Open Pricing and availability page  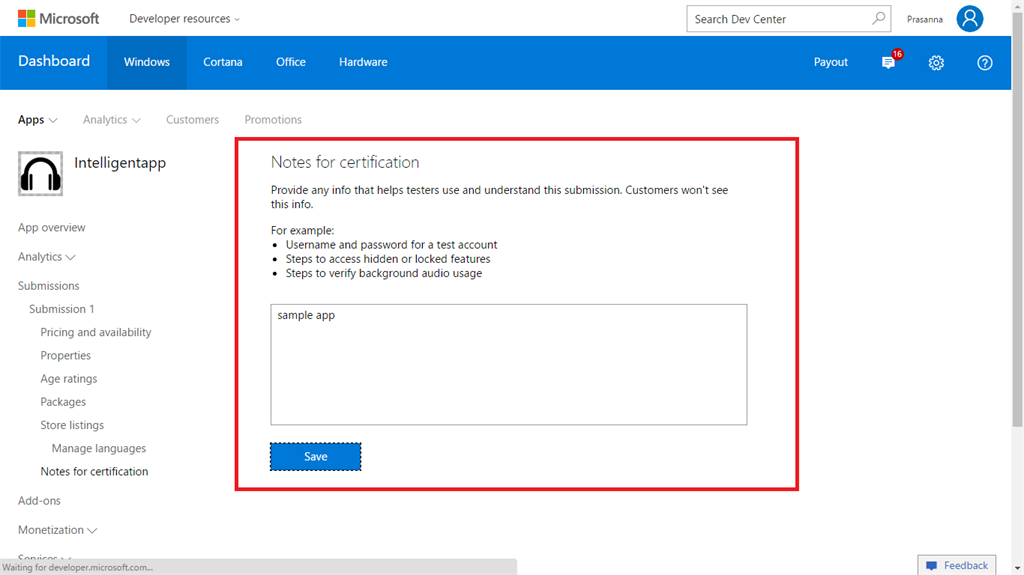point(96,332)
